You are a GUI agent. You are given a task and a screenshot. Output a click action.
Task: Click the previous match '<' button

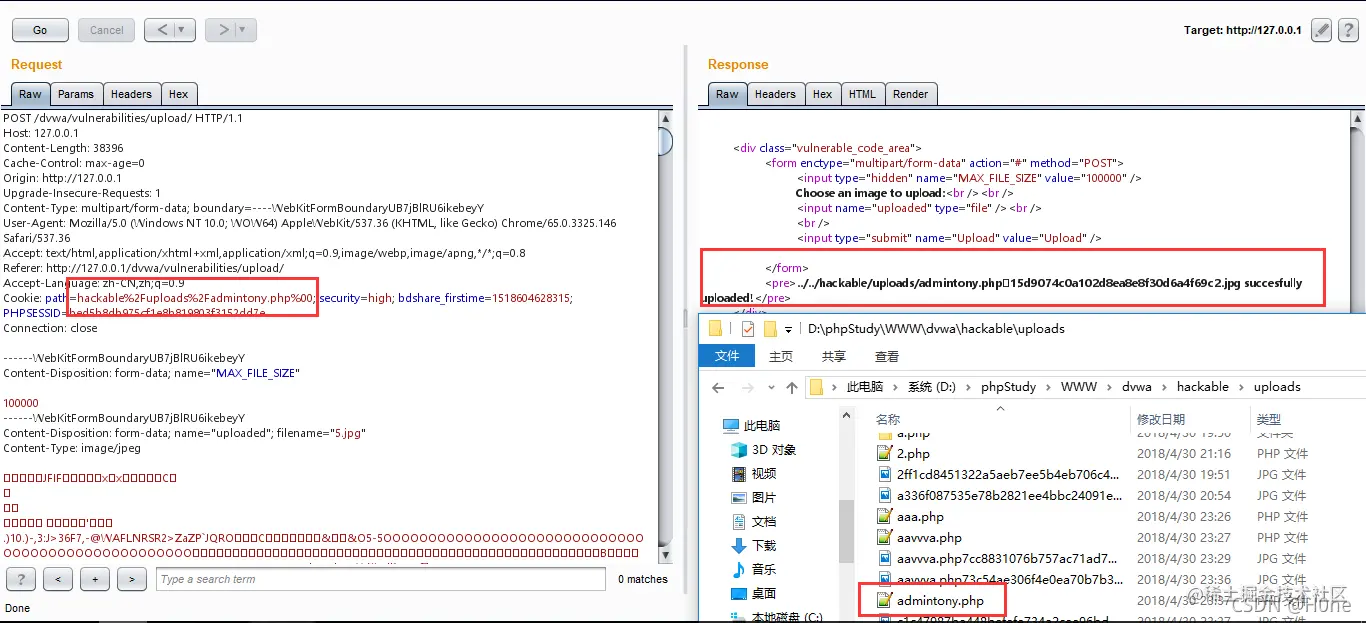(58, 579)
